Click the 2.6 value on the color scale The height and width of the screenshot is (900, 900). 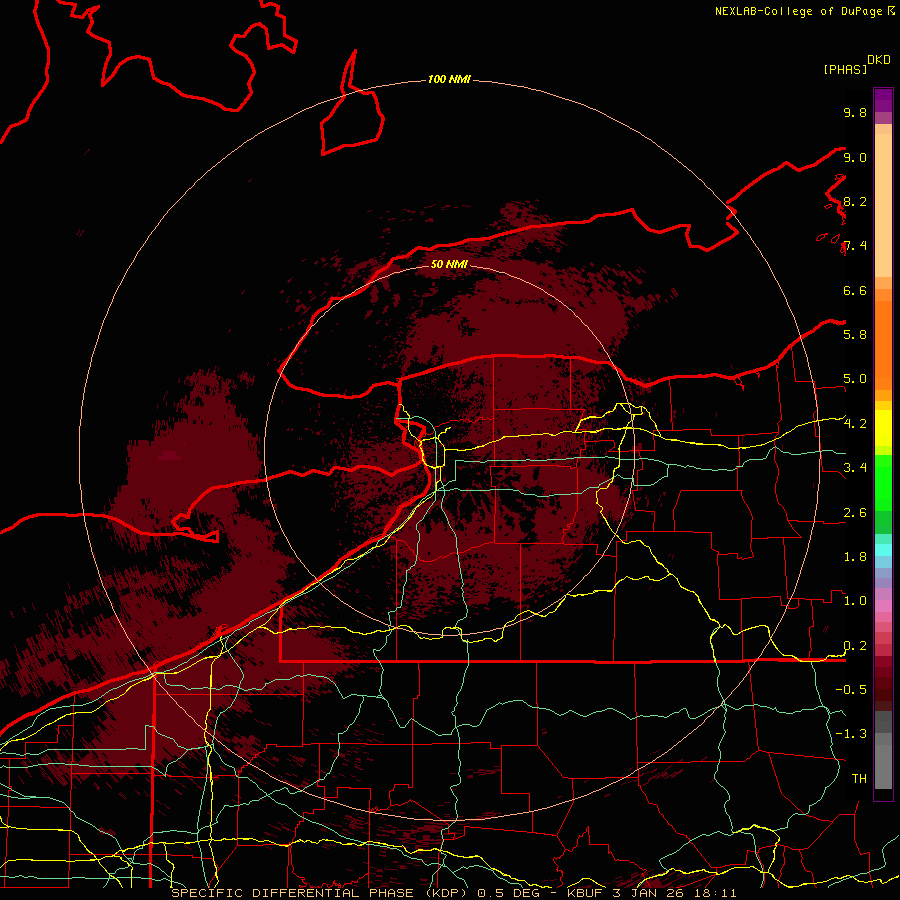[855, 513]
